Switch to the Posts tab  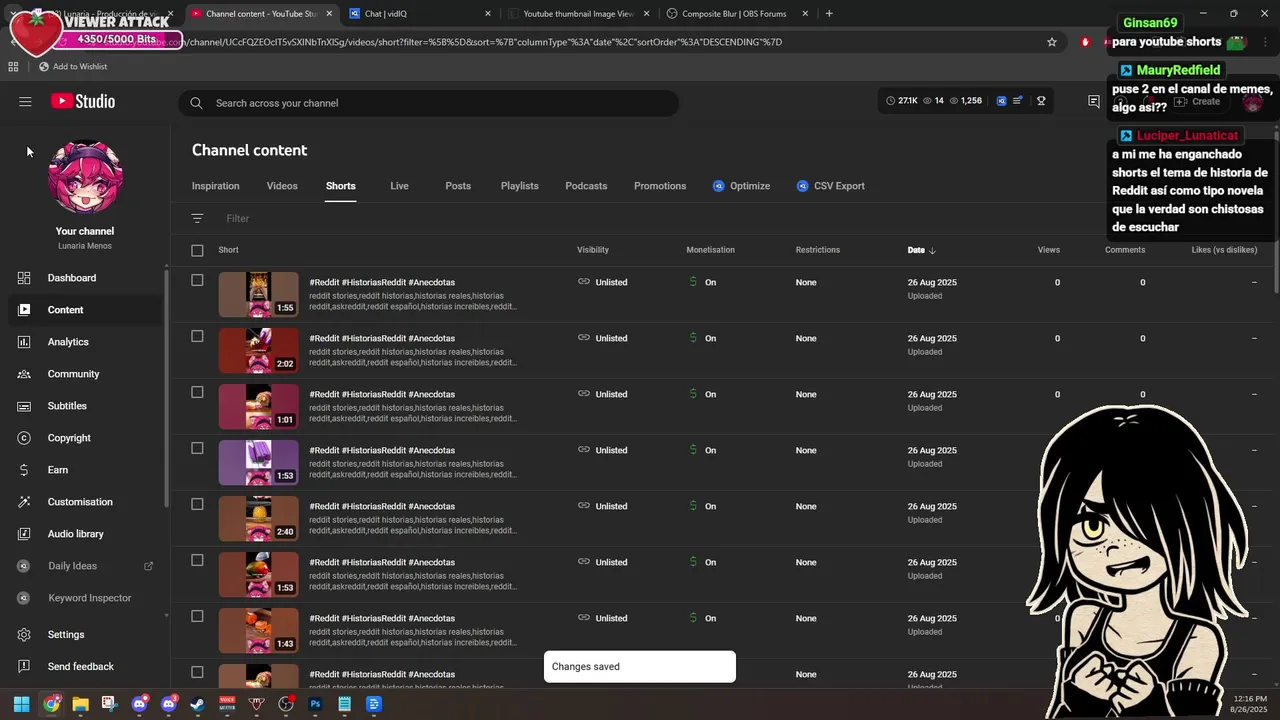[x=458, y=186]
